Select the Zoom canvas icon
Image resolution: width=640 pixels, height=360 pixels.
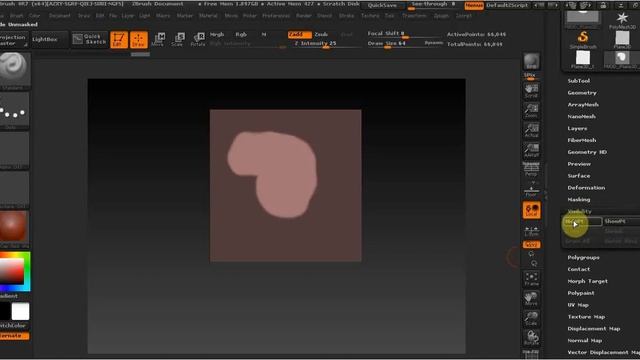tap(531, 111)
